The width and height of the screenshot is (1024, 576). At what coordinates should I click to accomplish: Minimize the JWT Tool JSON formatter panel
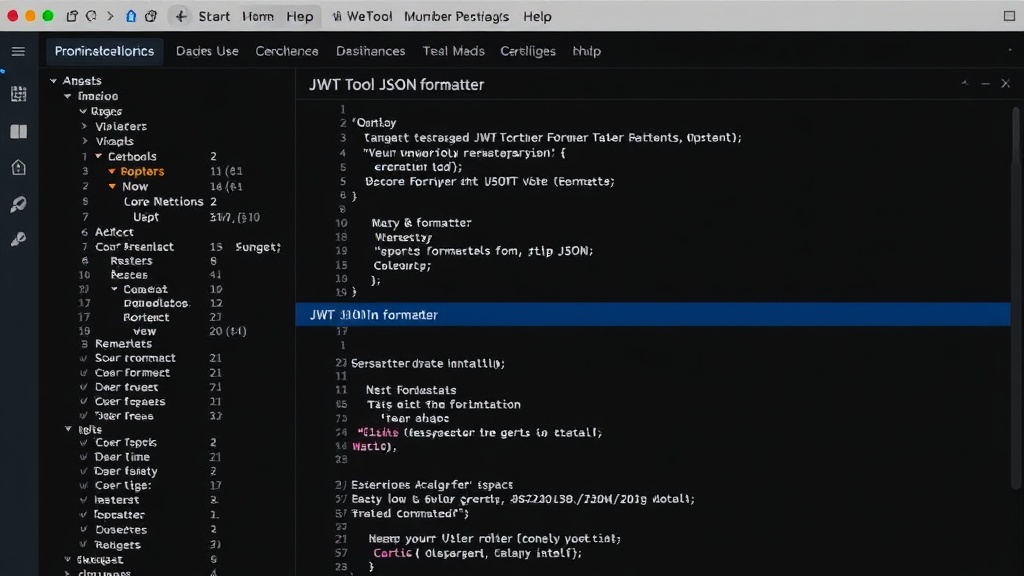(x=985, y=84)
